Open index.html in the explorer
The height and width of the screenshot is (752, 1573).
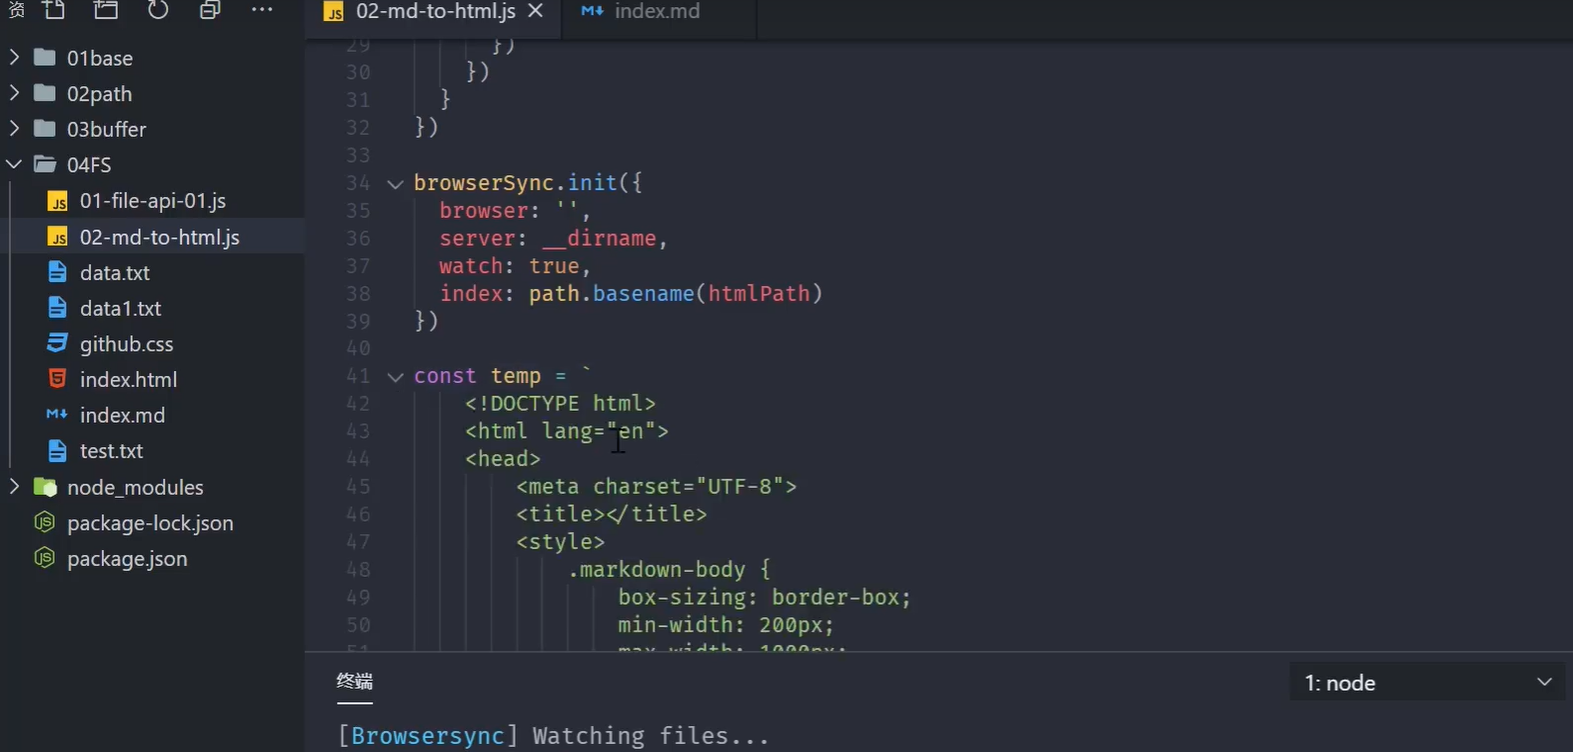point(128,380)
